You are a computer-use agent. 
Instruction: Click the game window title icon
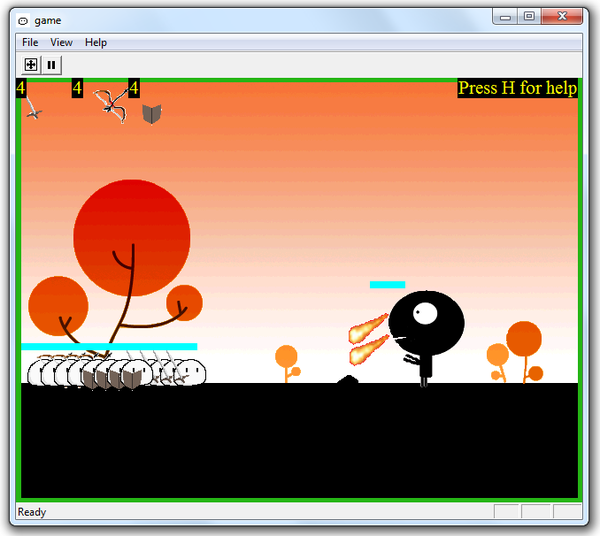point(23,21)
